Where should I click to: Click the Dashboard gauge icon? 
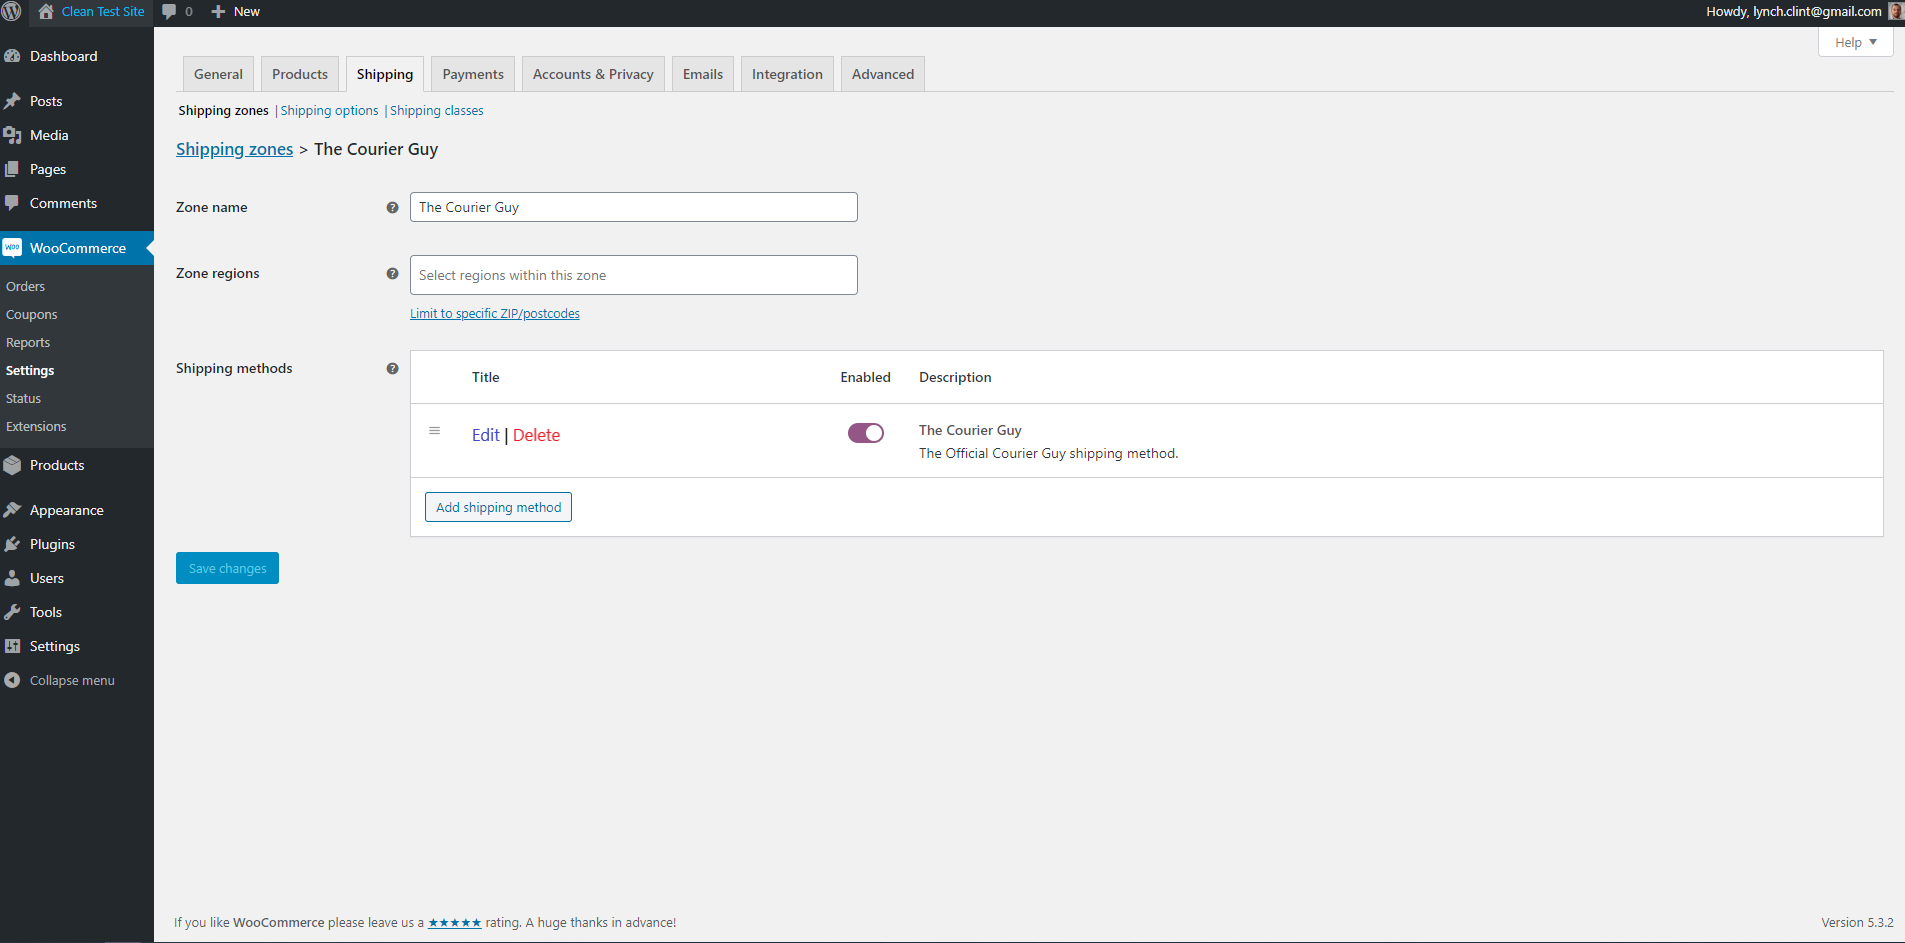[x=12, y=56]
